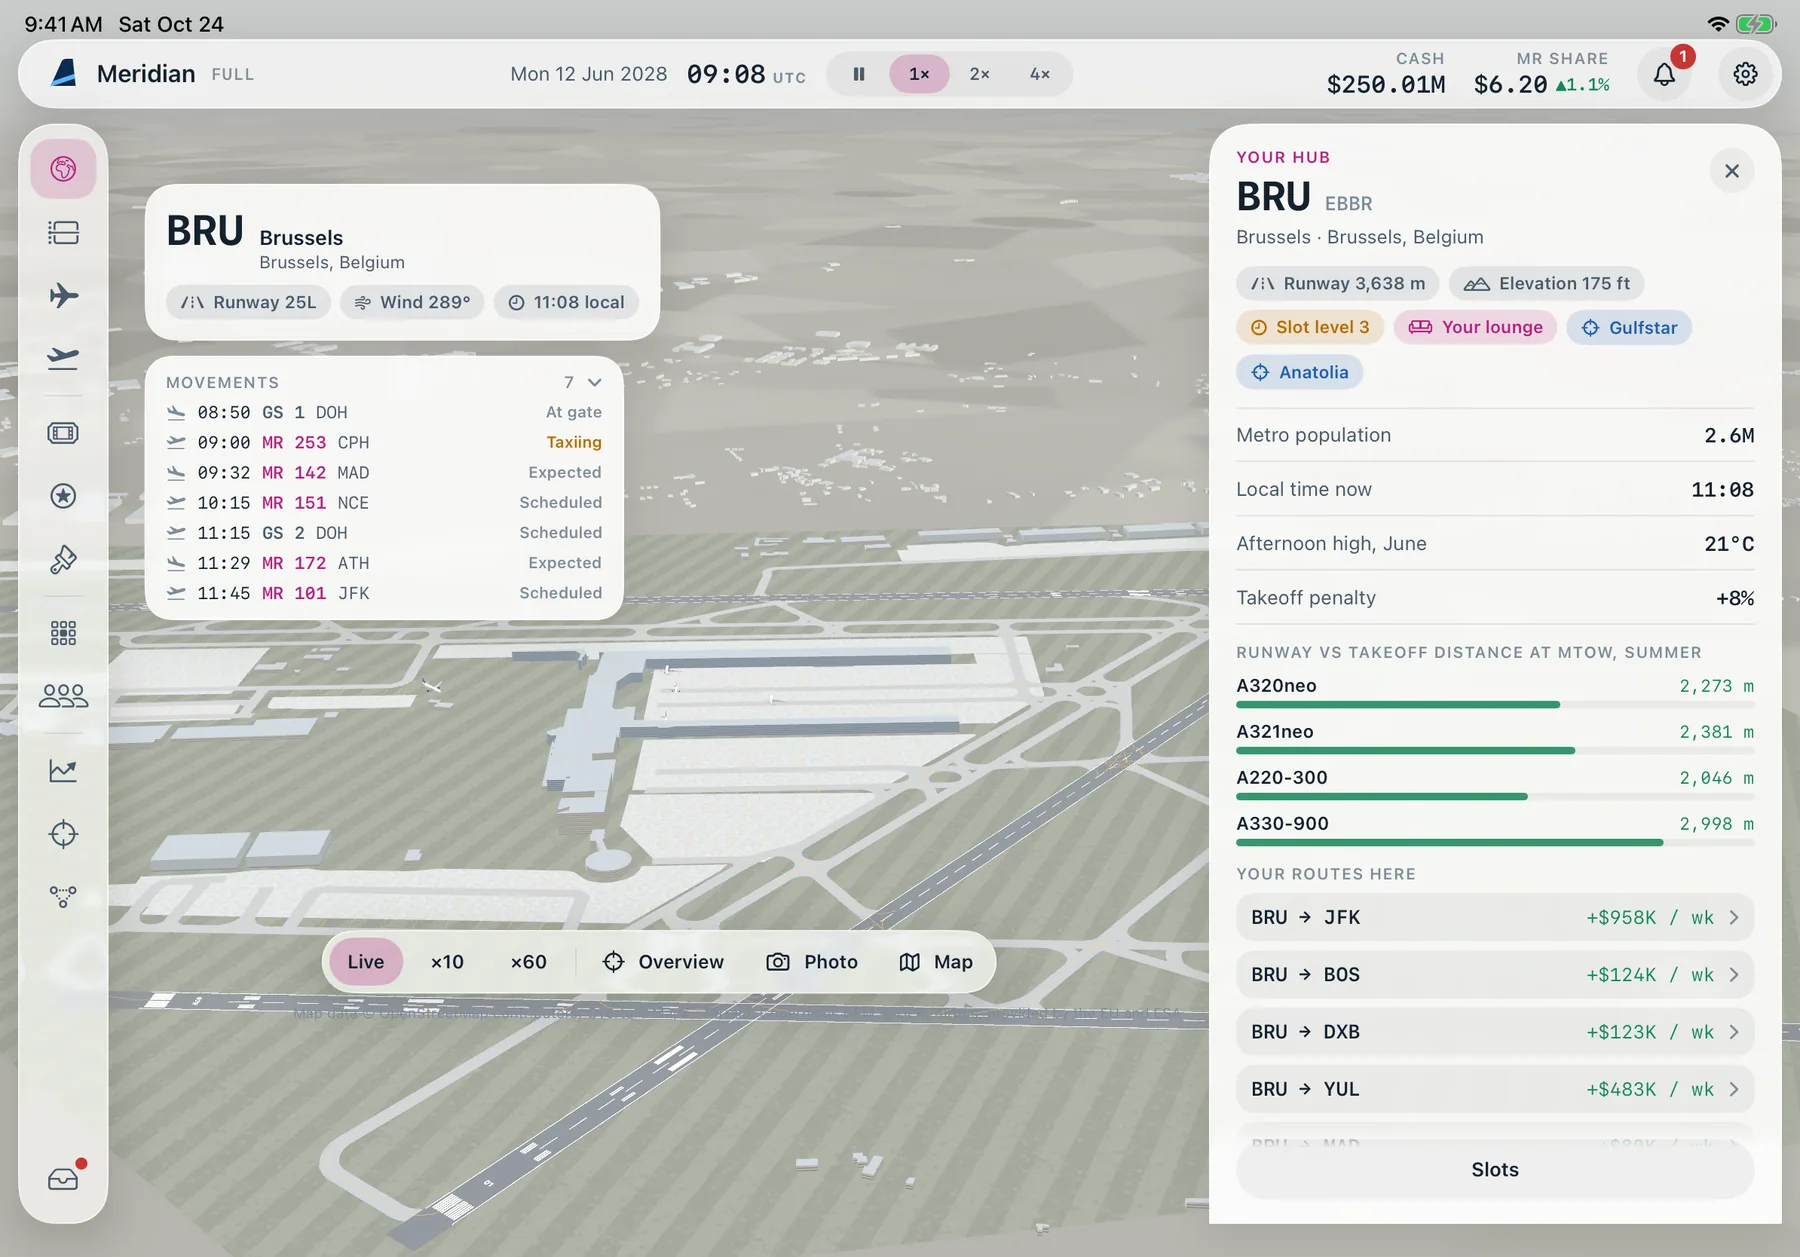The image size is (1800, 1257).
Task: Click the Takeoff penalty +8% row
Action: coord(1495,598)
